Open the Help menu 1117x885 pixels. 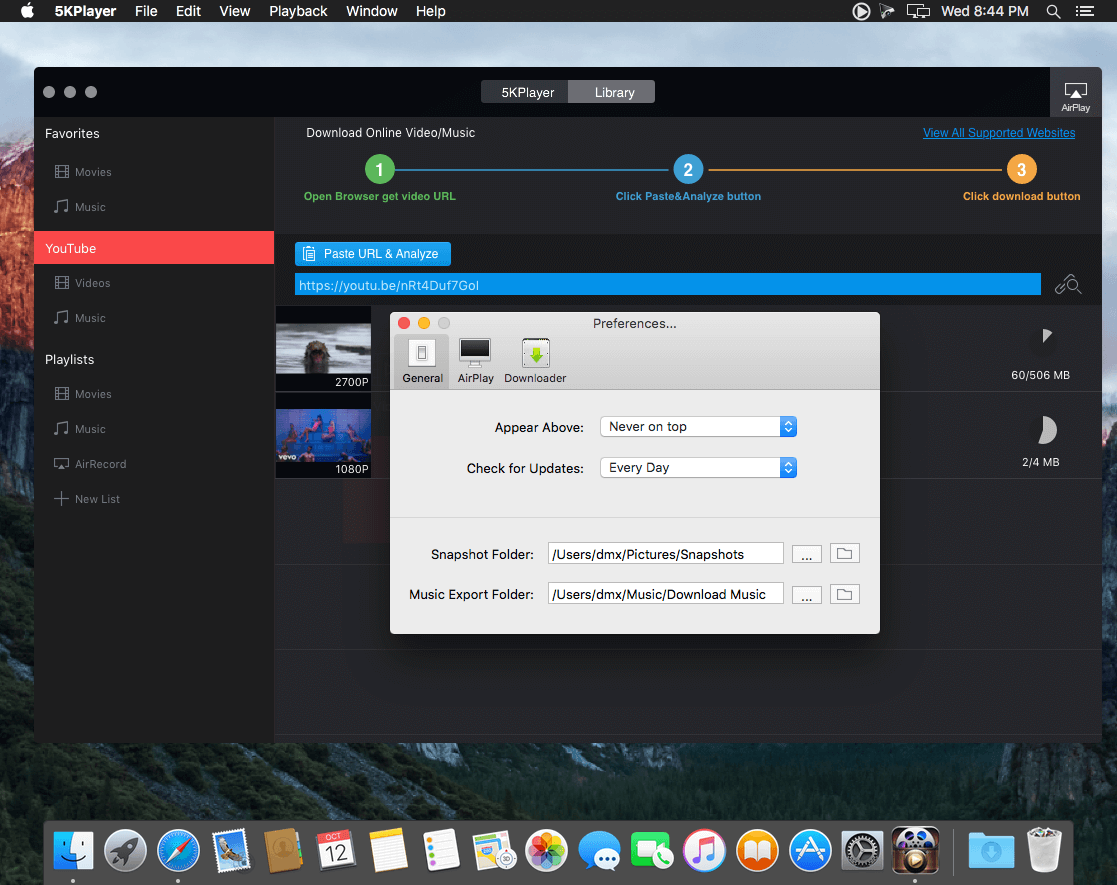tap(430, 11)
